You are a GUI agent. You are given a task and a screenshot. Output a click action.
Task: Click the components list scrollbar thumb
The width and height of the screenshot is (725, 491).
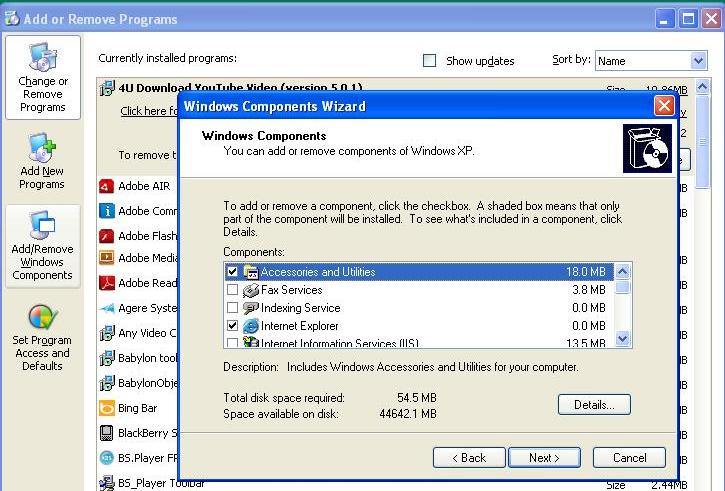pyautogui.click(x=622, y=287)
